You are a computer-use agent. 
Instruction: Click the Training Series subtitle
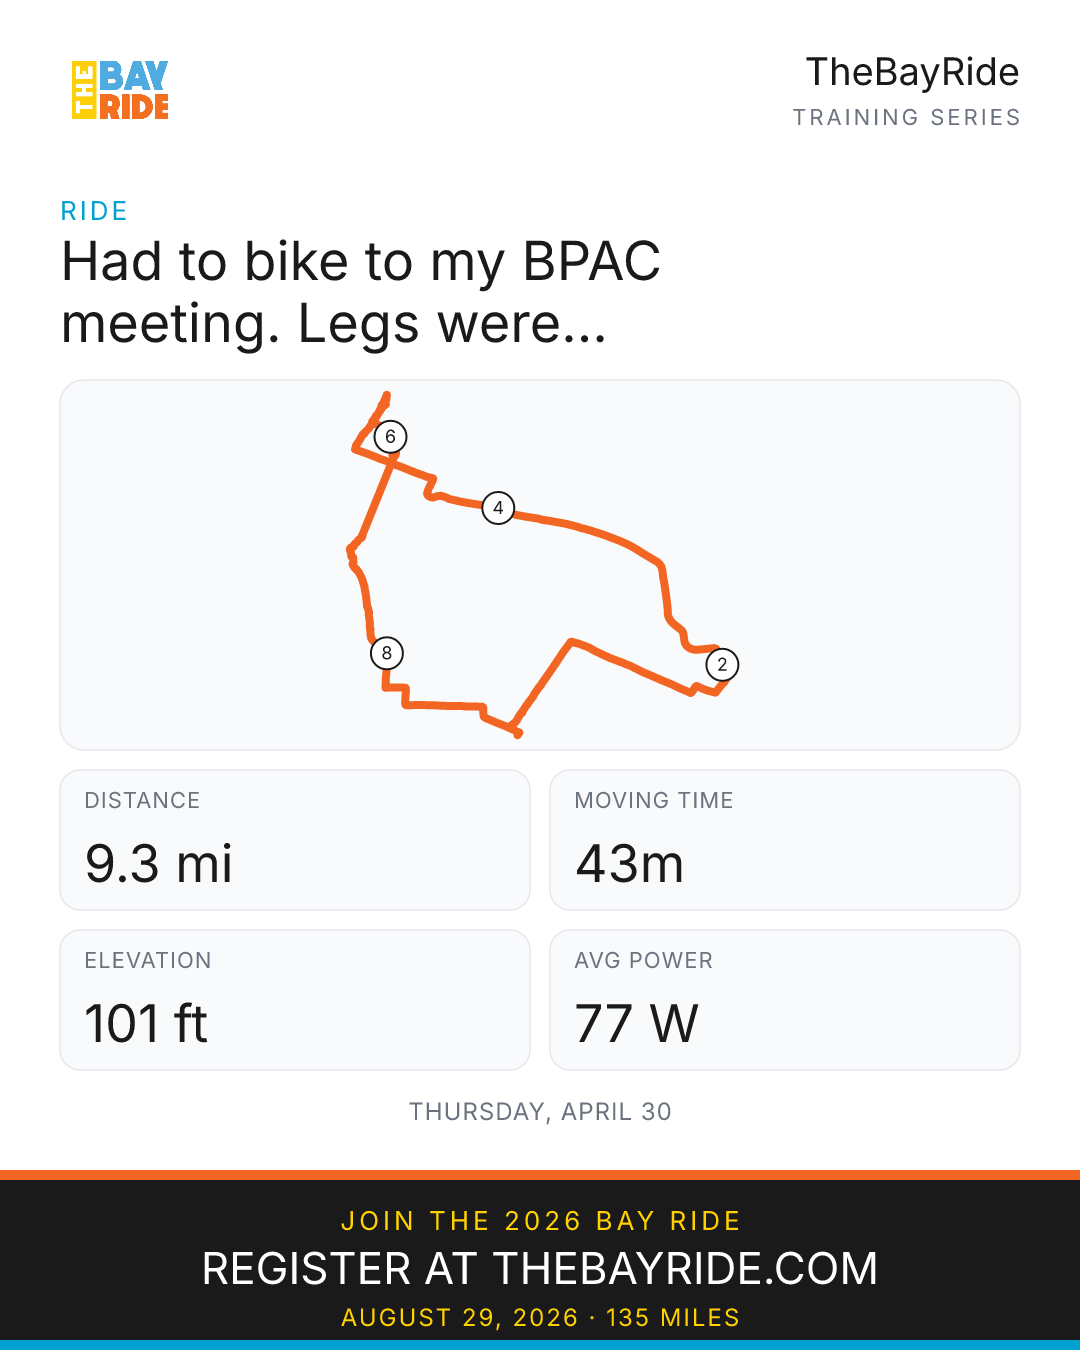pyautogui.click(x=906, y=117)
